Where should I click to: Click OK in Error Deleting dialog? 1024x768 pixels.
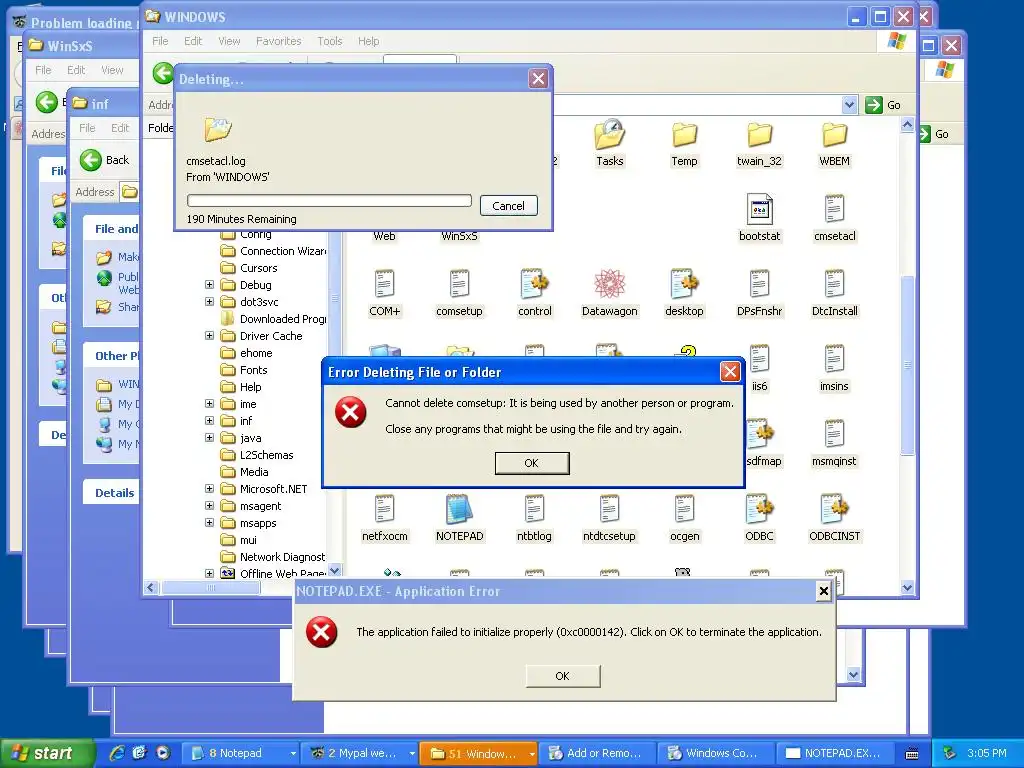pyautogui.click(x=532, y=463)
